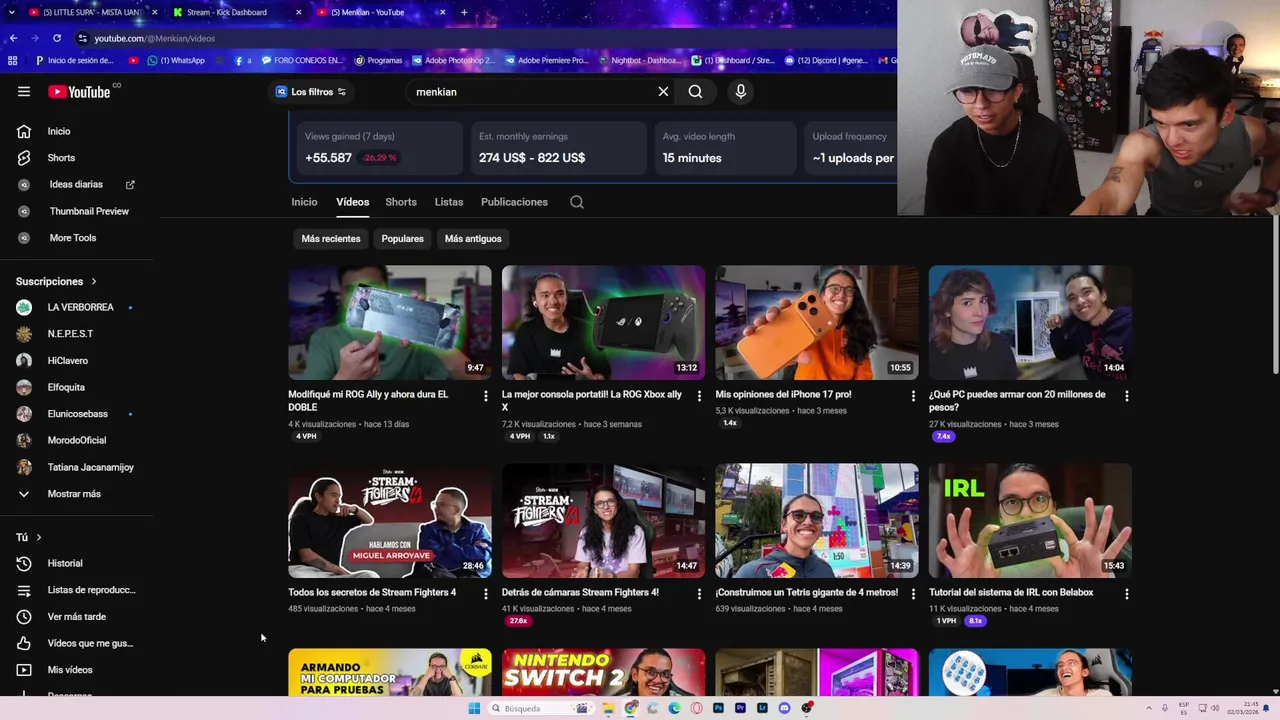This screenshot has width=1280, height=720.
Task: Sort videos by Populares
Action: click(402, 239)
